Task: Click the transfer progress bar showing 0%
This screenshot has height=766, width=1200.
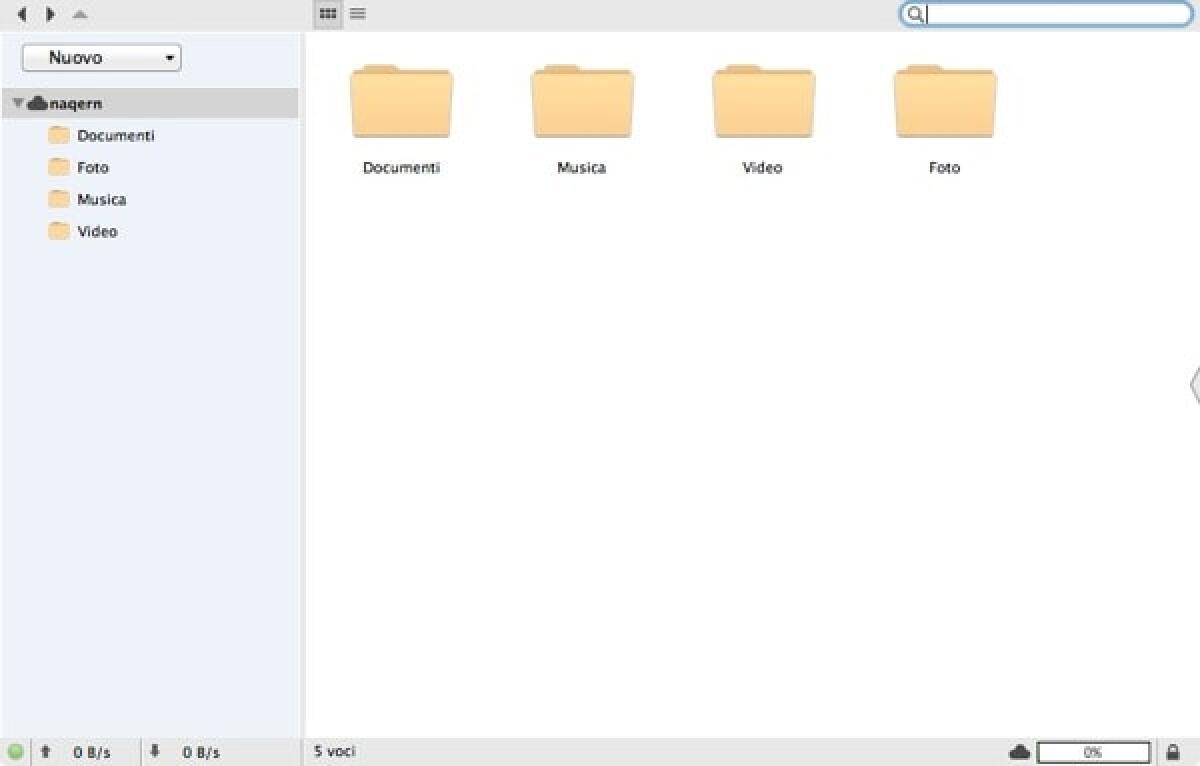Action: click(1095, 751)
